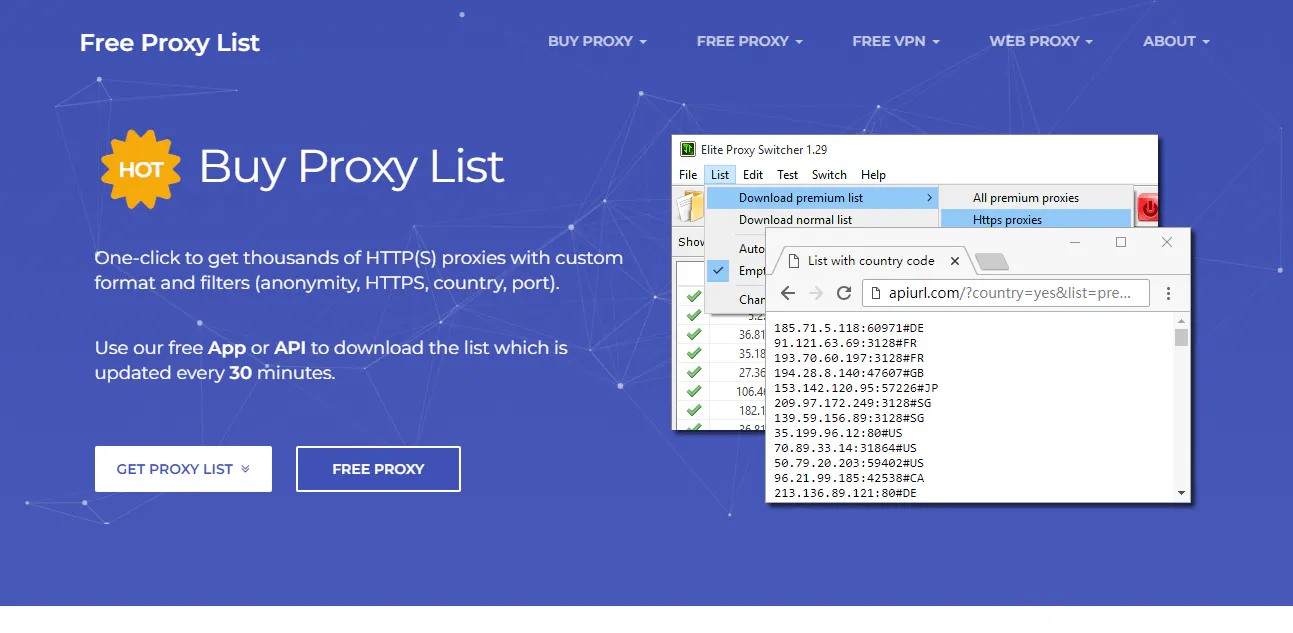Click the Free Proxy List site logo
The width and height of the screenshot is (1293, 633).
click(x=169, y=42)
